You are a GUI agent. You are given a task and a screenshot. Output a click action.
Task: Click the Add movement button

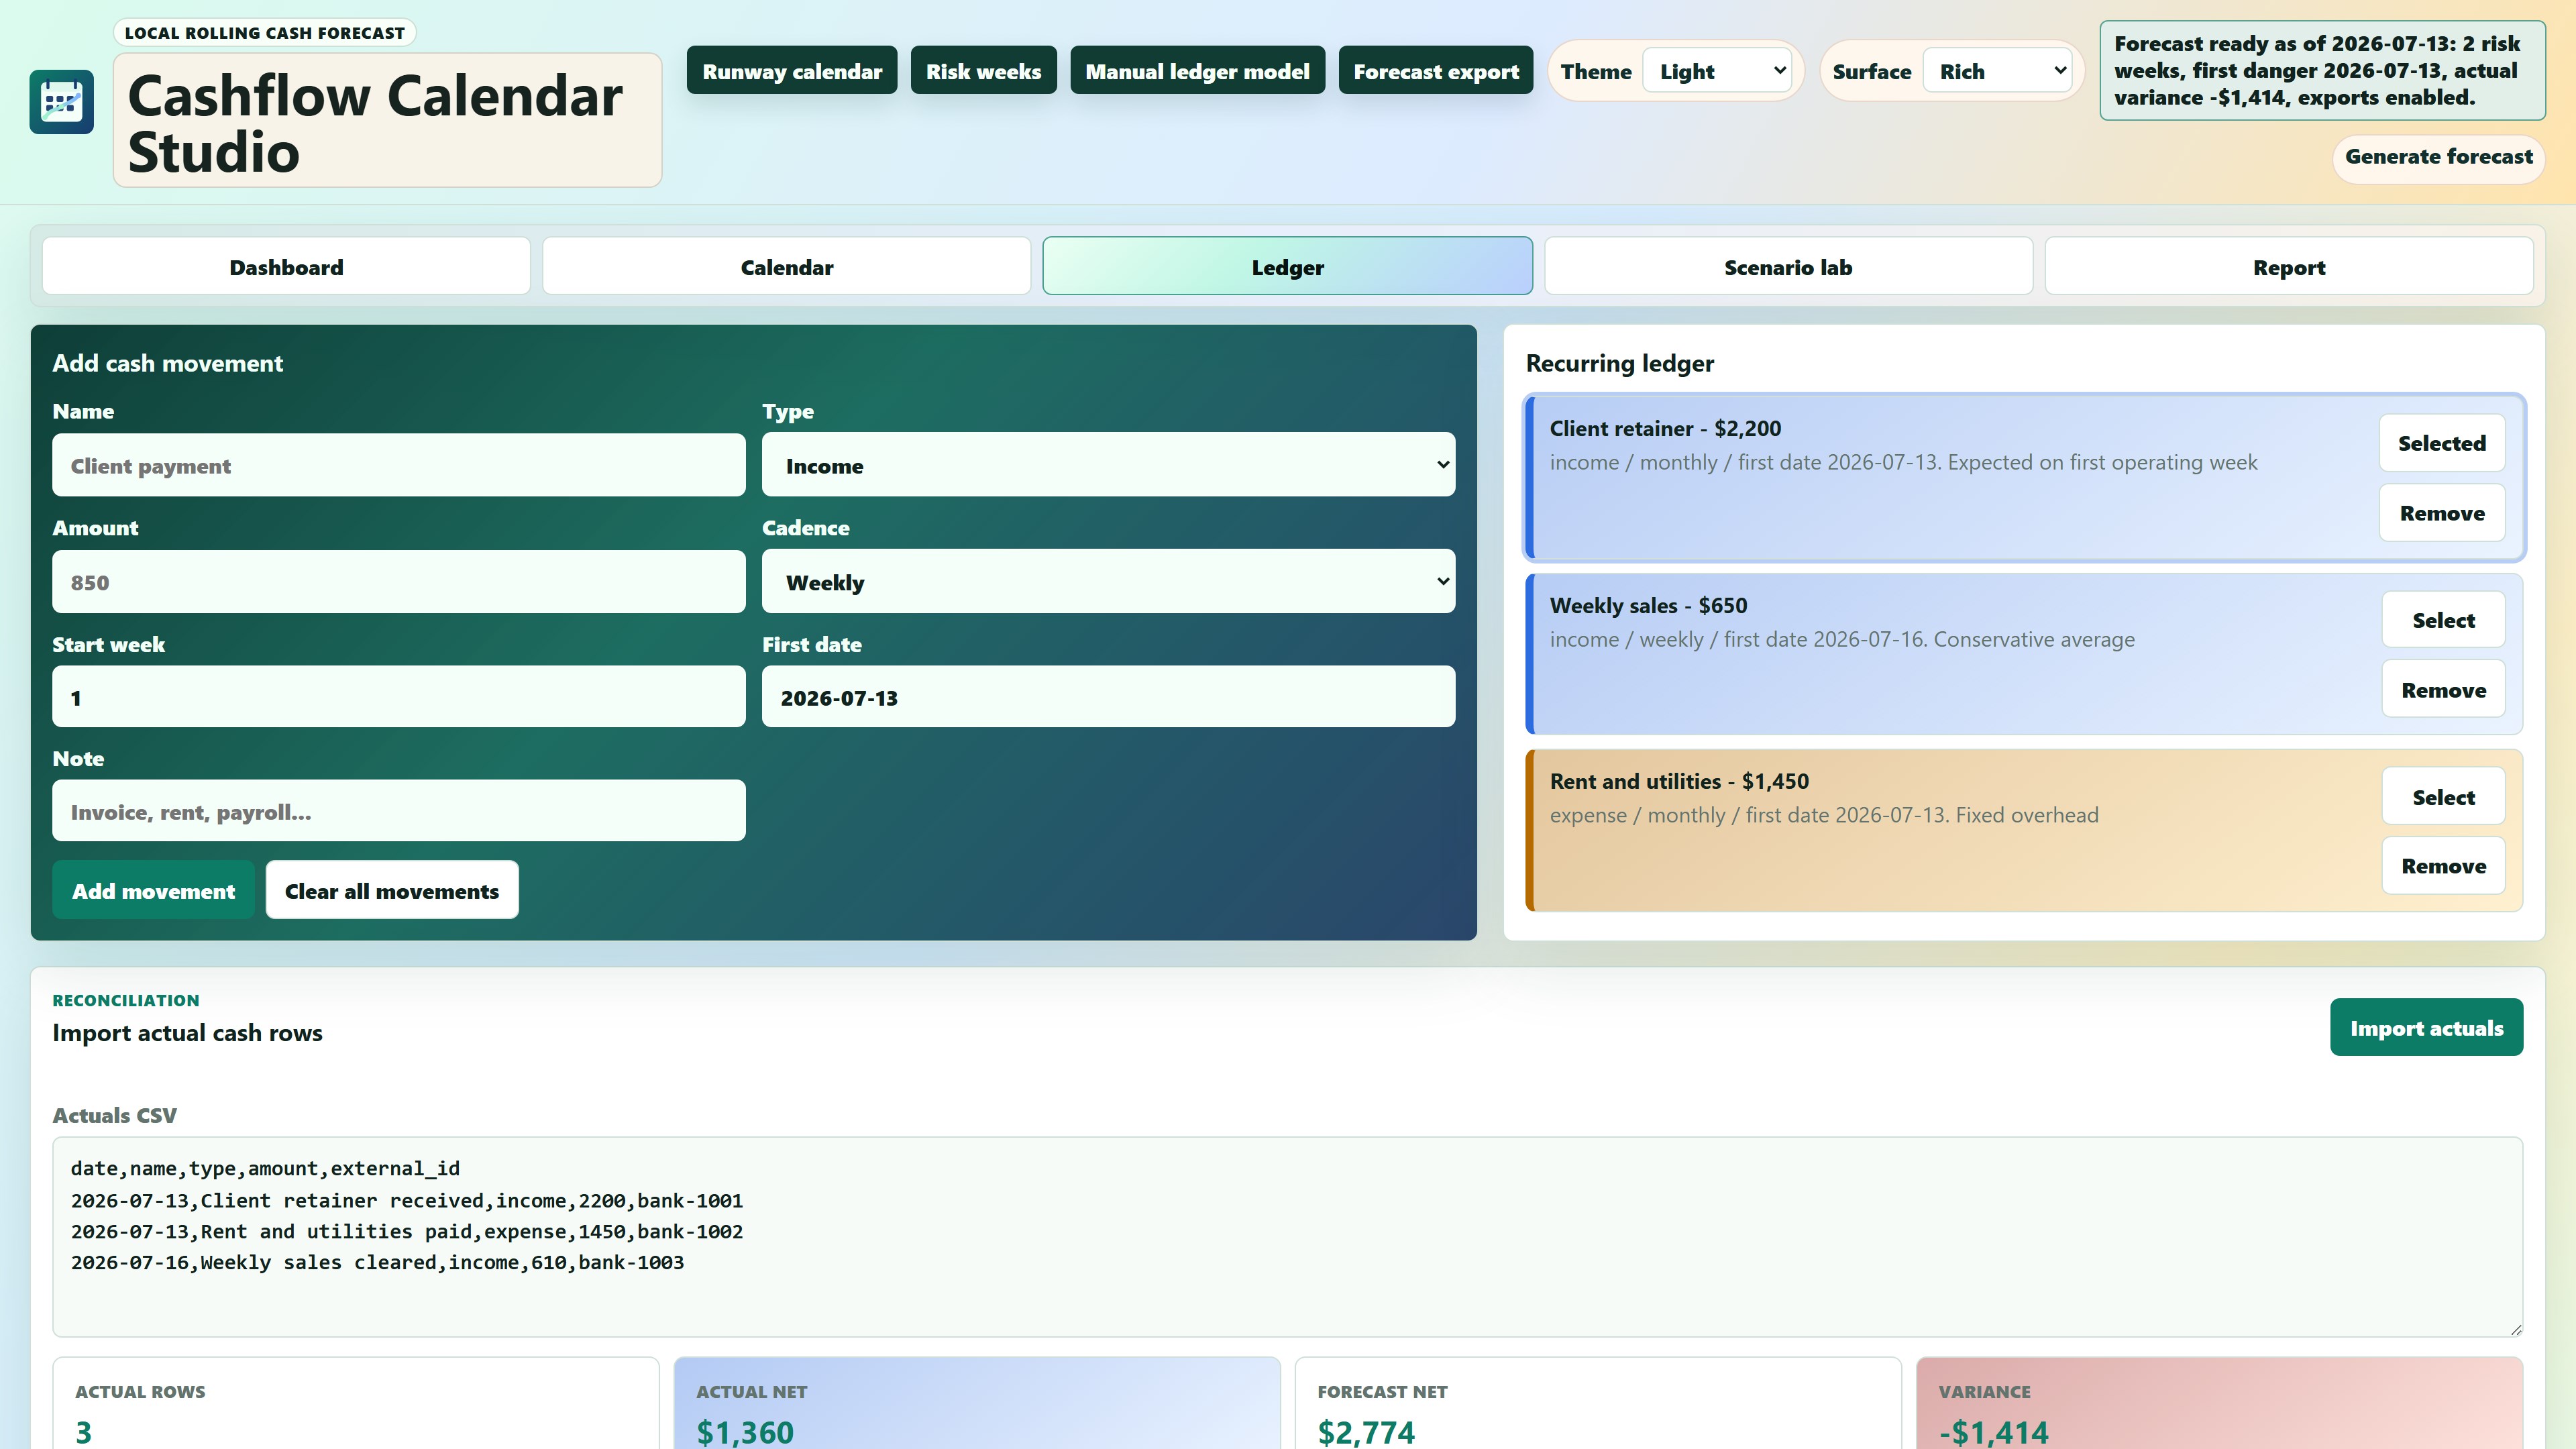tap(153, 890)
